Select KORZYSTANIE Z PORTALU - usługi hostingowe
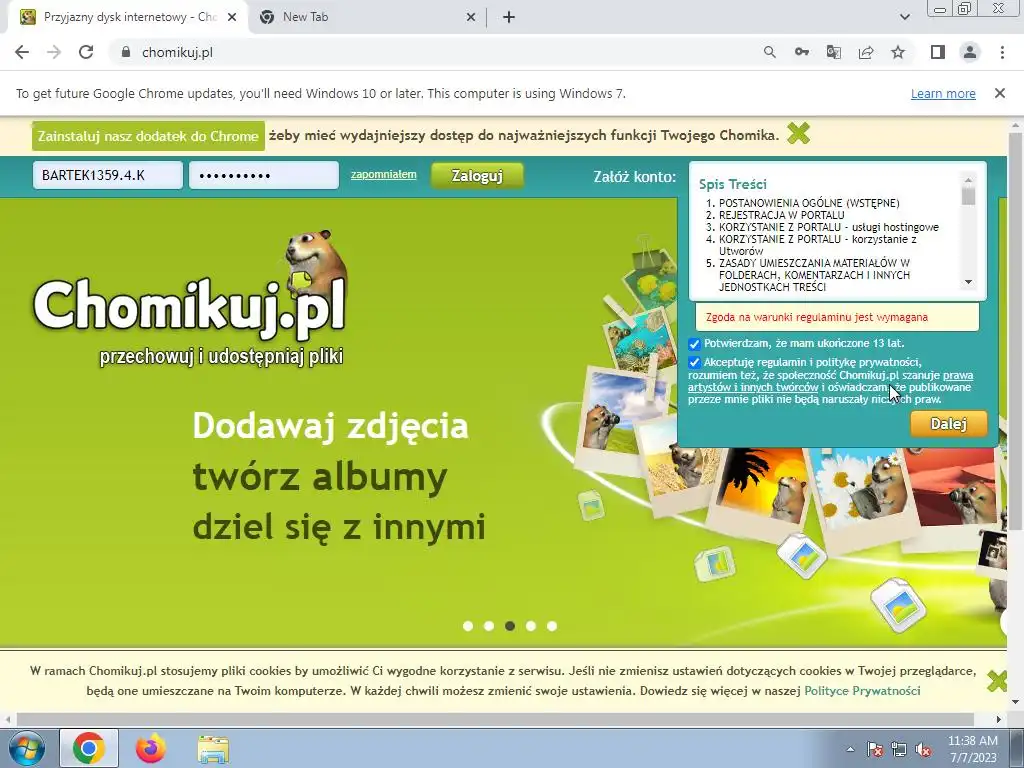 pos(829,227)
